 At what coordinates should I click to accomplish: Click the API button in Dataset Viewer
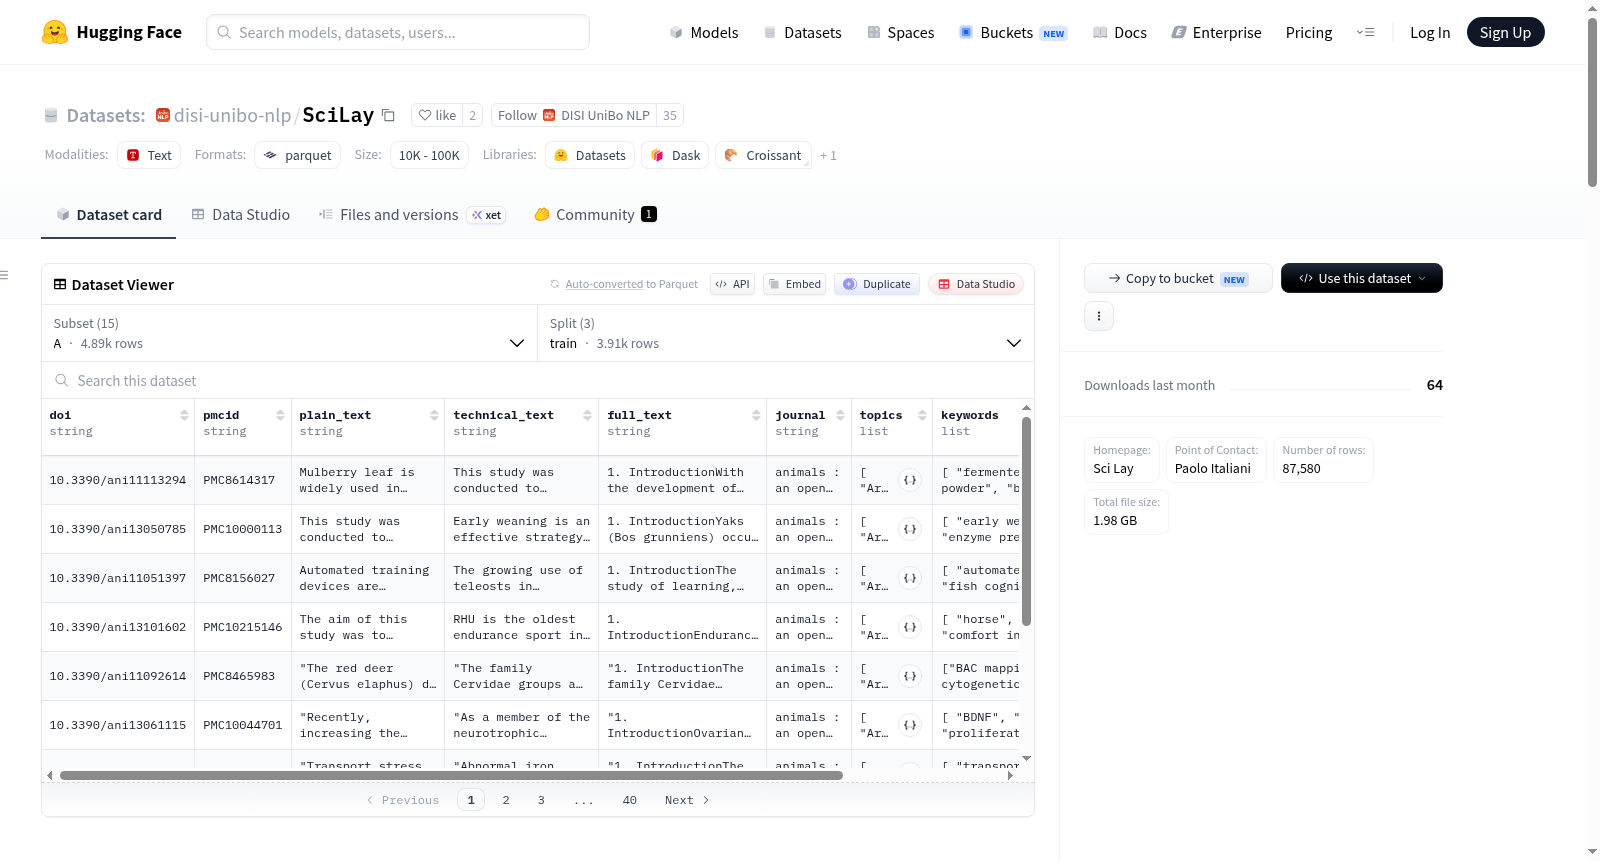732,284
